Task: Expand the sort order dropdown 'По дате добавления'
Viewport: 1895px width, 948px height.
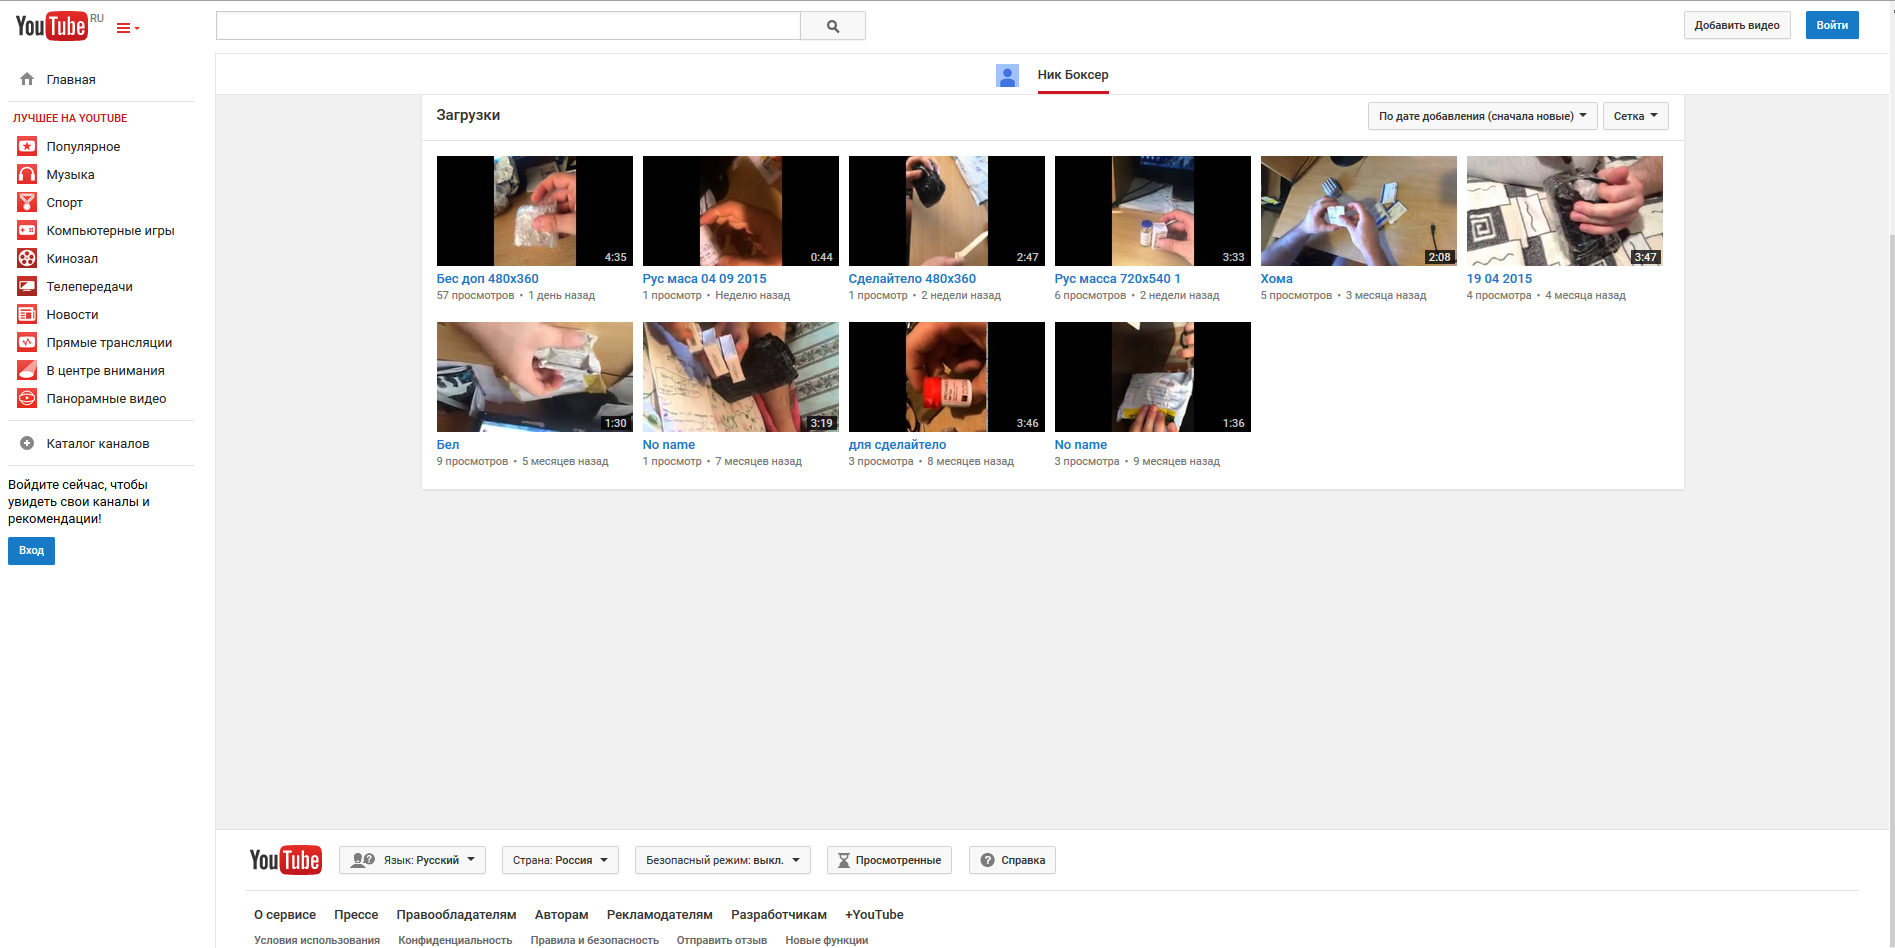Action: (x=1481, y=116)
